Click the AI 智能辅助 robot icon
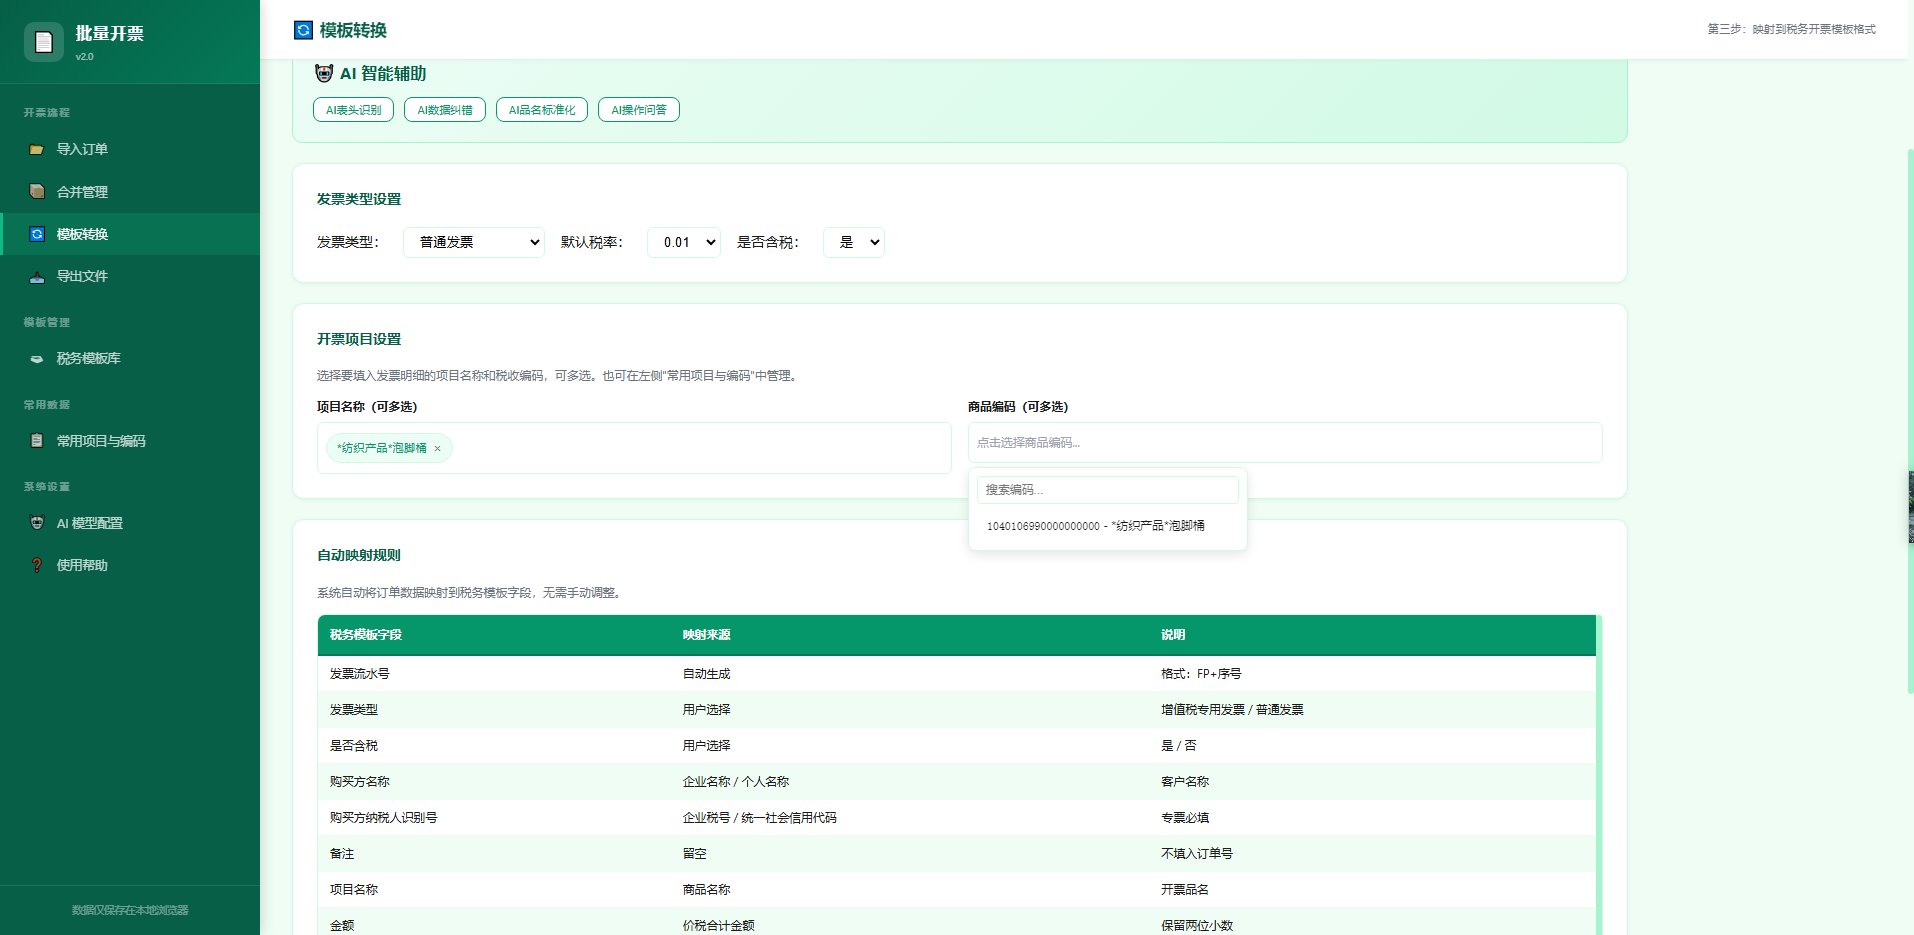Viewport: 1914px width, 935px height. [x=324, y=73]
